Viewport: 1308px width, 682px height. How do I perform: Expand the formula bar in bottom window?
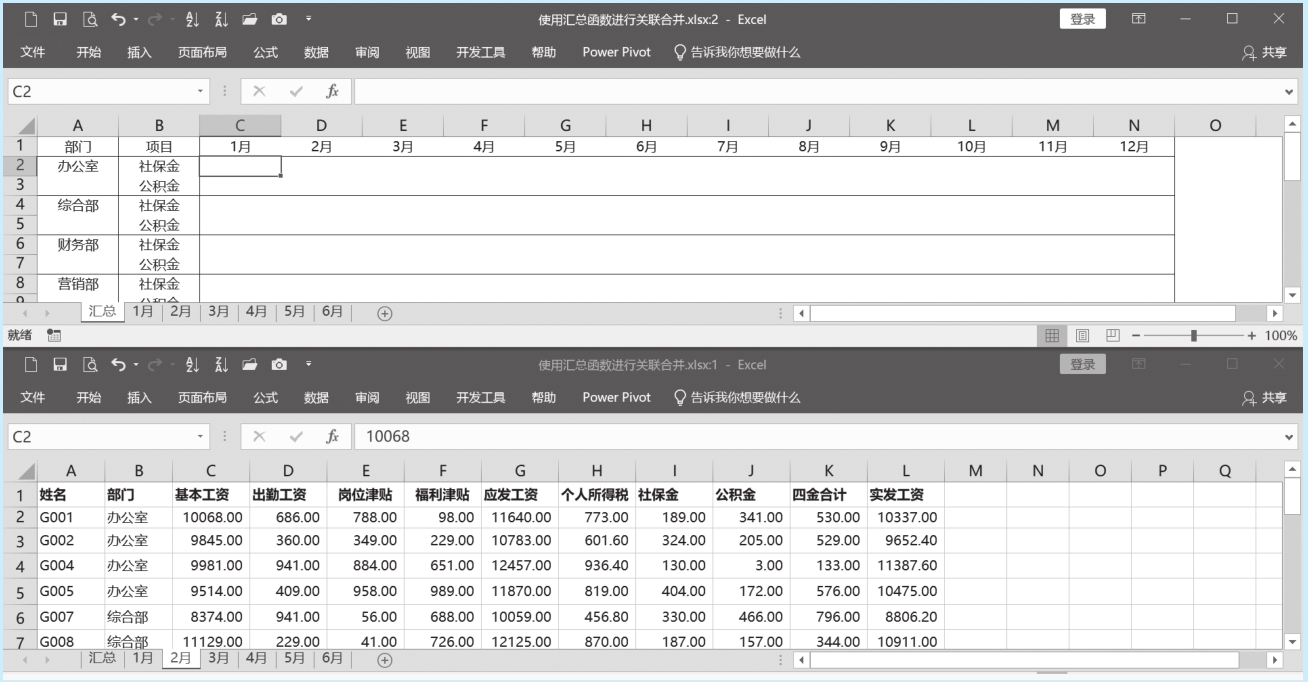pos(1289,437)
